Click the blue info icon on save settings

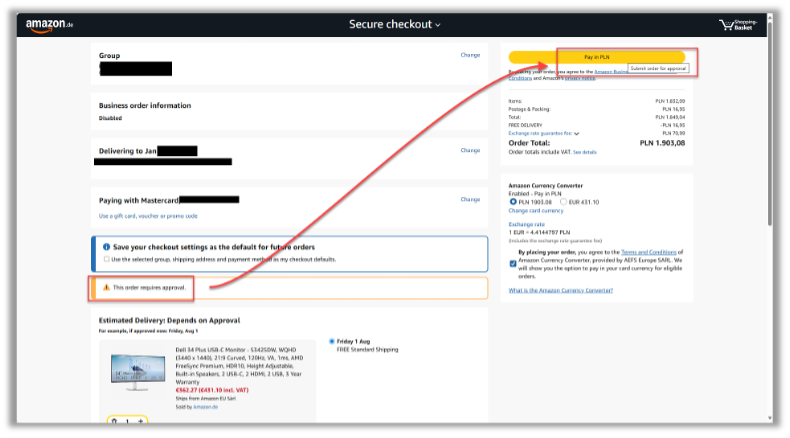coord(106,247)
